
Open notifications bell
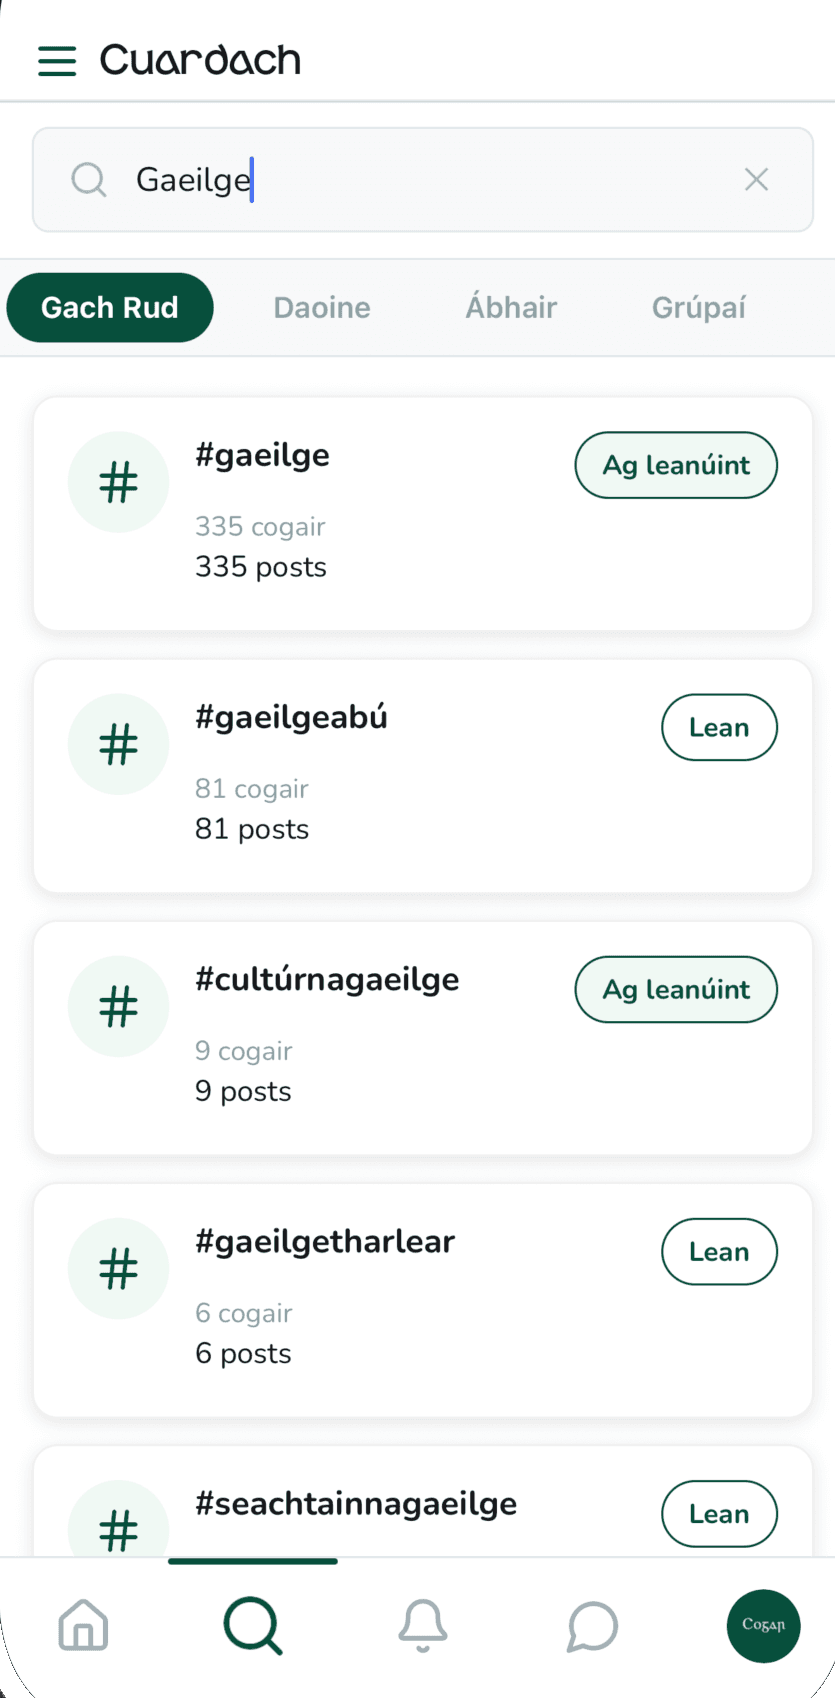click(x=423, y=1625)
